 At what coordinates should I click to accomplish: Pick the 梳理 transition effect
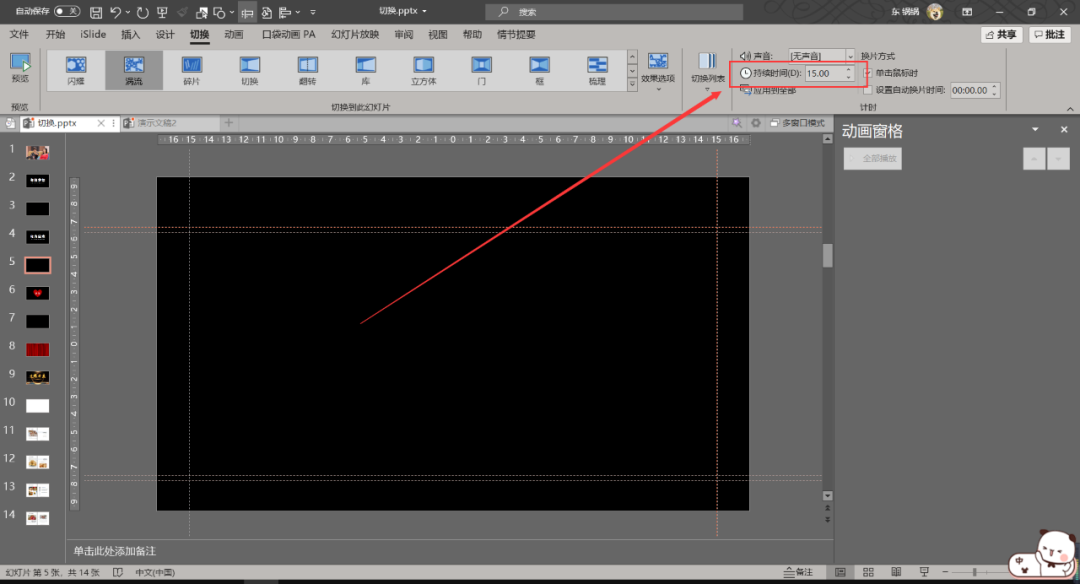[597, 69]
